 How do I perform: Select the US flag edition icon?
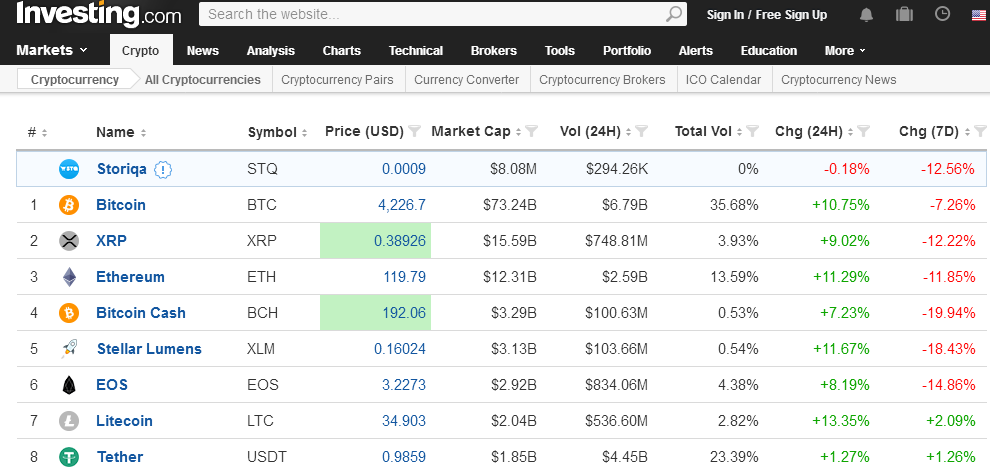[x=978, y=15]
